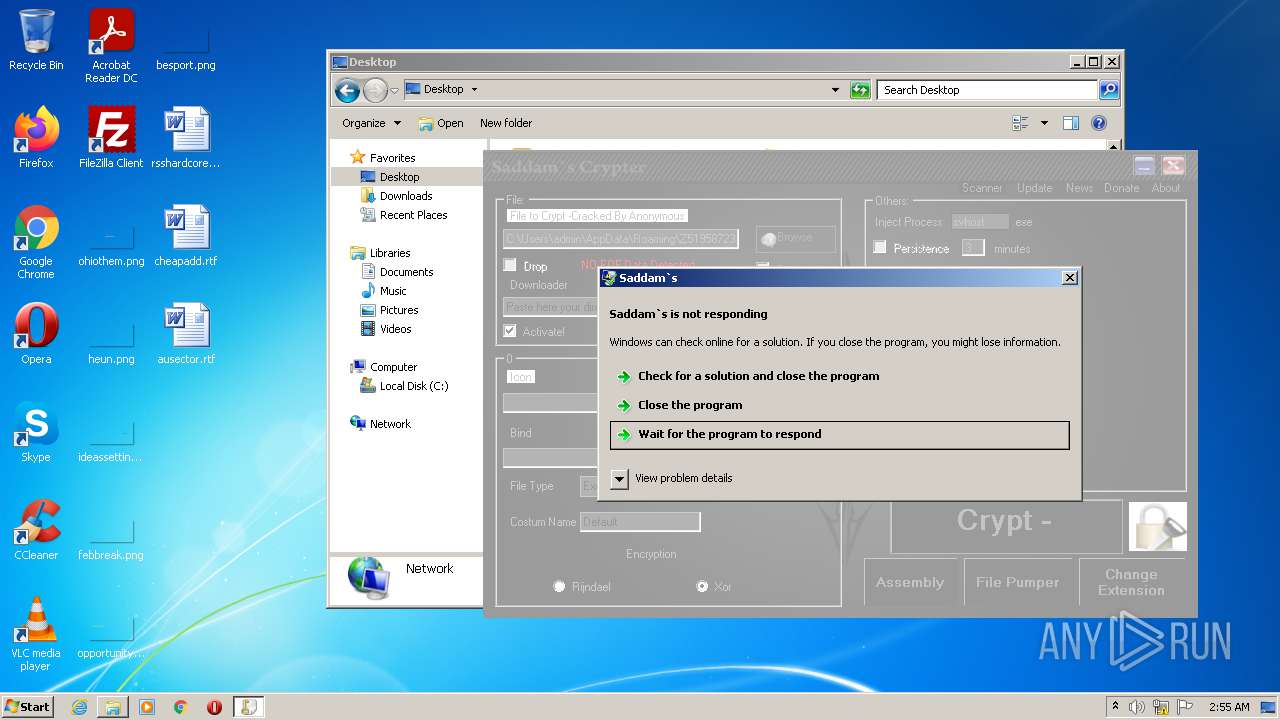The width and height of the screenshot is (1280, 720).
Task: Open the Explorer address history dropdown
Action: 835,90
